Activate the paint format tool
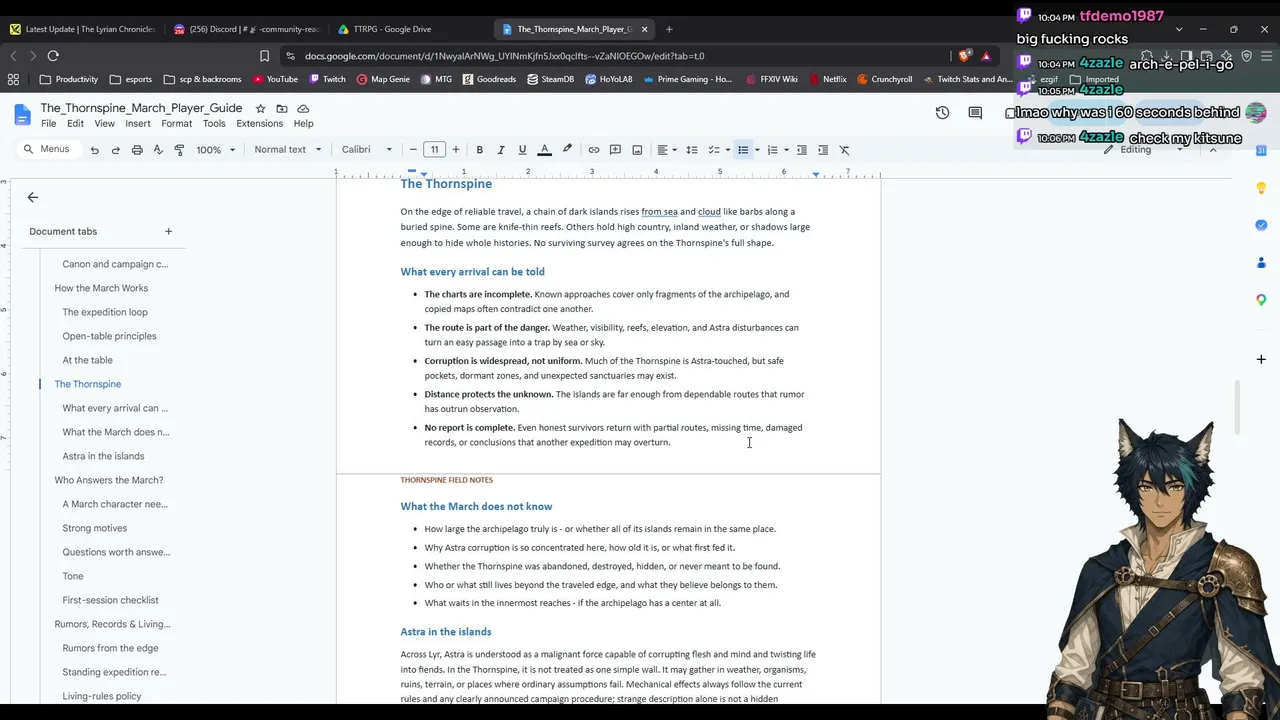Viewport: 1280px width, 720px height. point(179,150)
